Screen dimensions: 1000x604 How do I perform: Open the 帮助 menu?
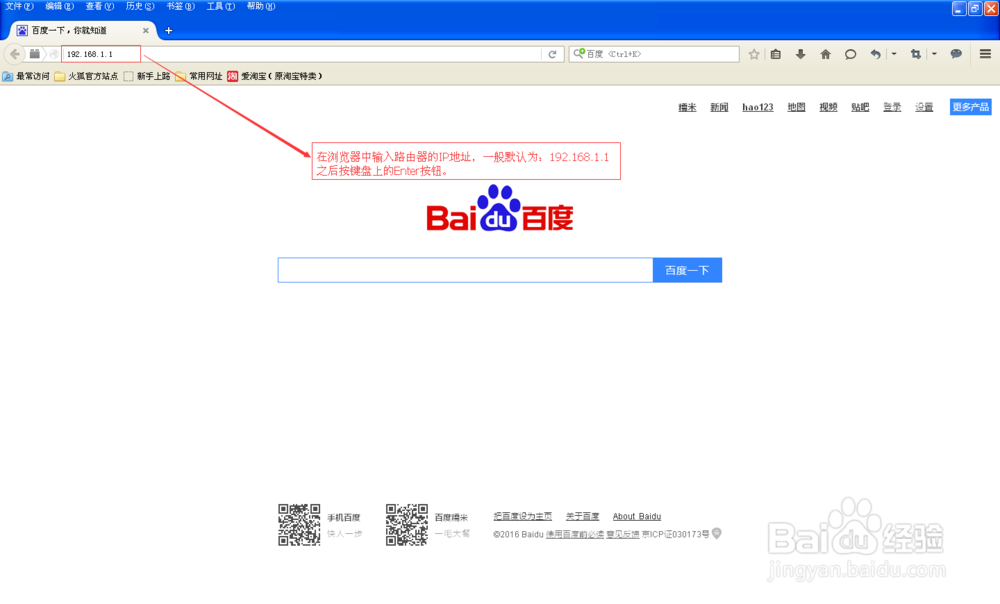(x=261, y=6)
